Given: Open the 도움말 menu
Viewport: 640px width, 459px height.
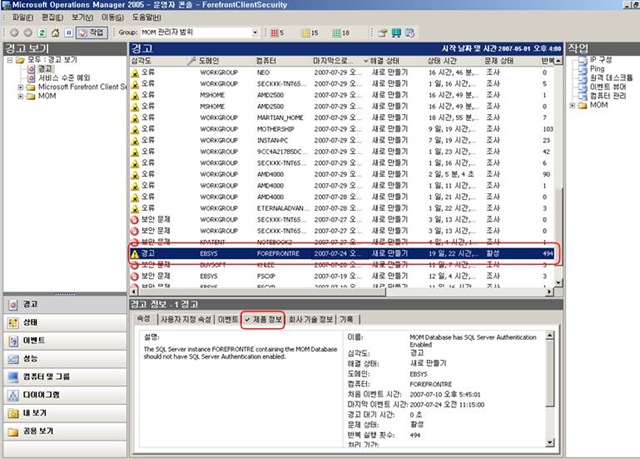Looking at the screenshot, I should click(x=146, y=18).
